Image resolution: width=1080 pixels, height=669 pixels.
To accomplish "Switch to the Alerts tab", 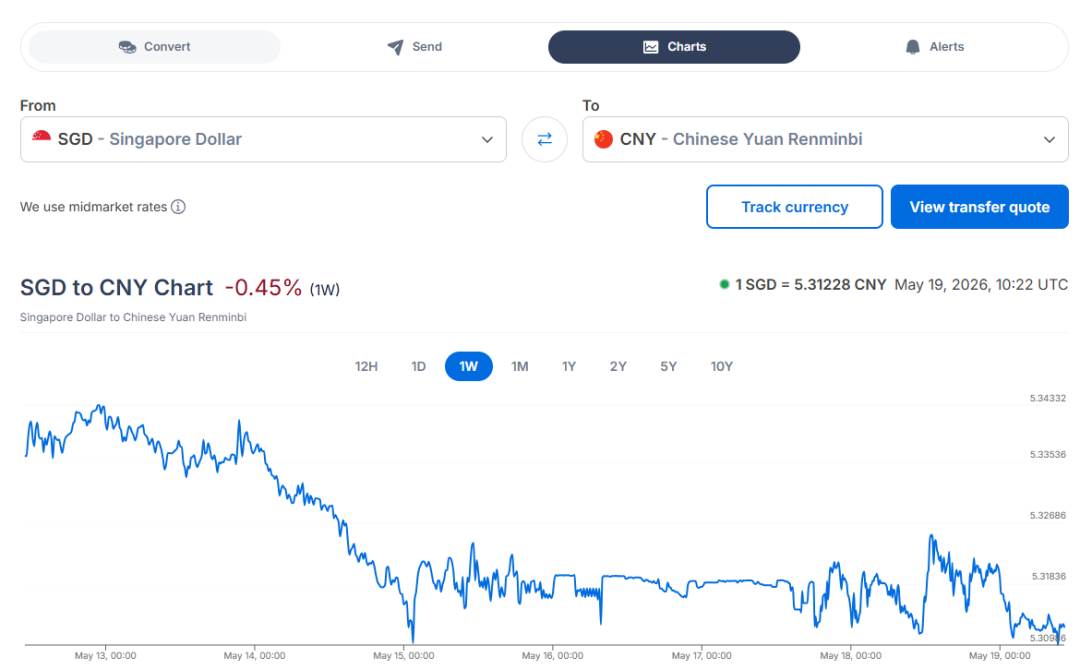I will pos(934,47).
